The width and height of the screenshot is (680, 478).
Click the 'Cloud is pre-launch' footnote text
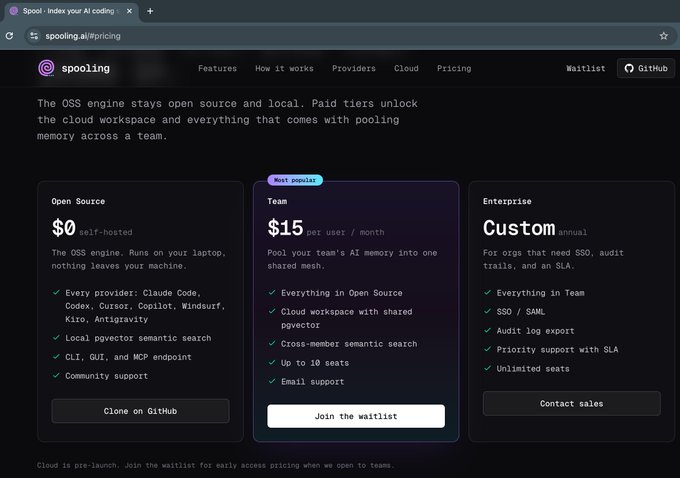216,465
